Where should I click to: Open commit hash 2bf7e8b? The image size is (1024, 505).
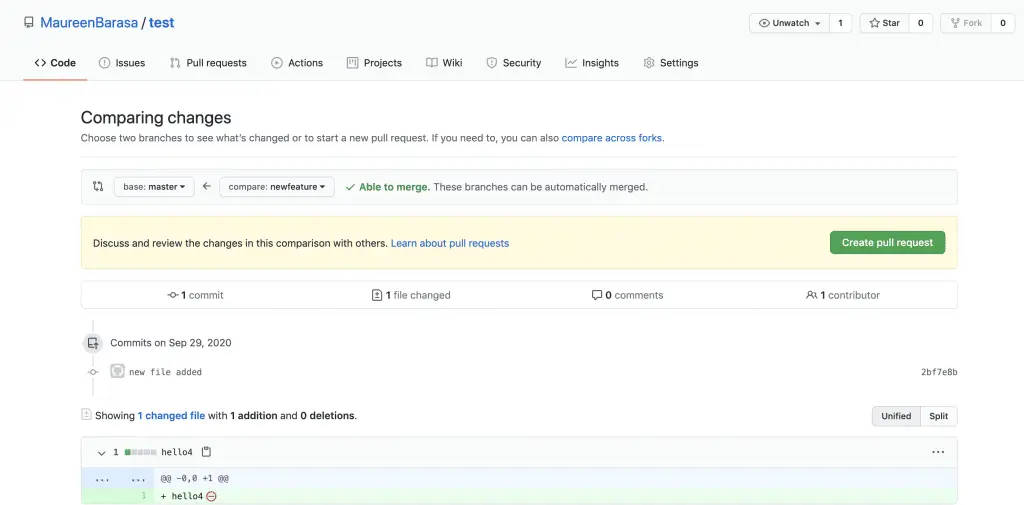click(x=939, y=372)
